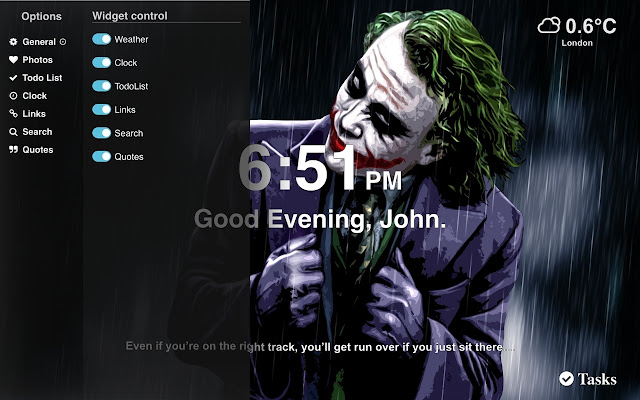Click the Links chain icon
The width and height of the screenshot is (640, 400).
[13, 113]
